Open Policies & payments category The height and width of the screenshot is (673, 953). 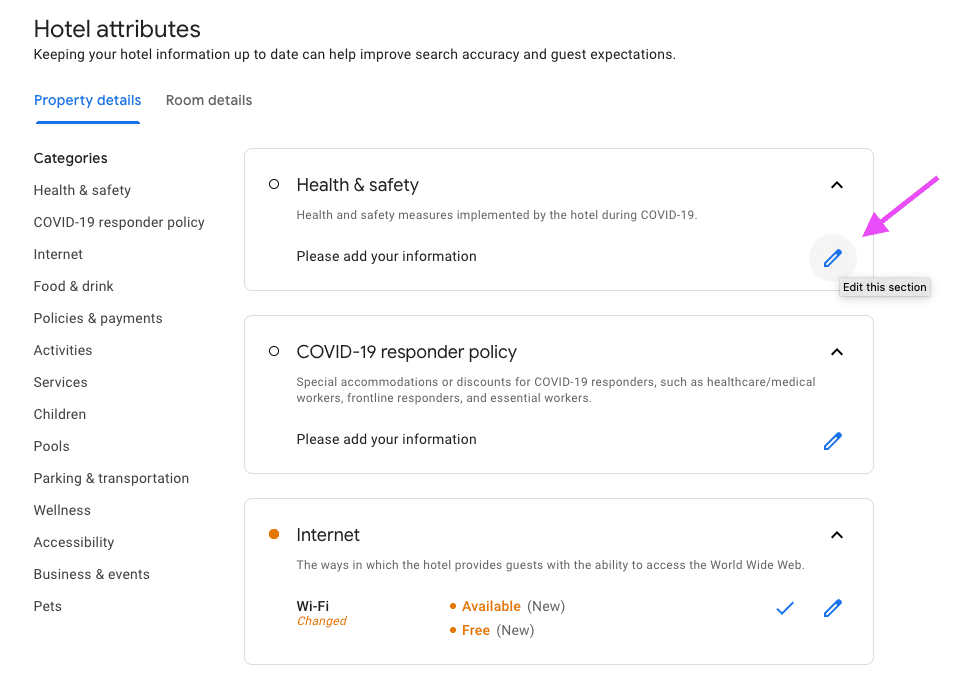tap(98, 319)
